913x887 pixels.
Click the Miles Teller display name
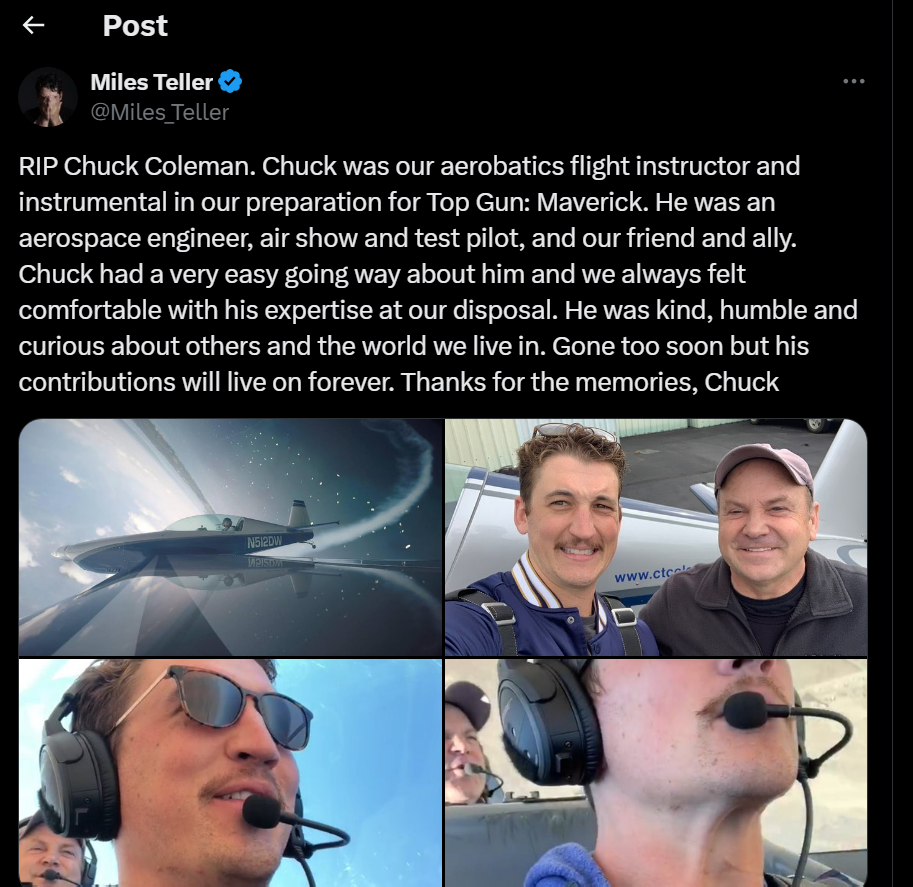coord(151,82)
